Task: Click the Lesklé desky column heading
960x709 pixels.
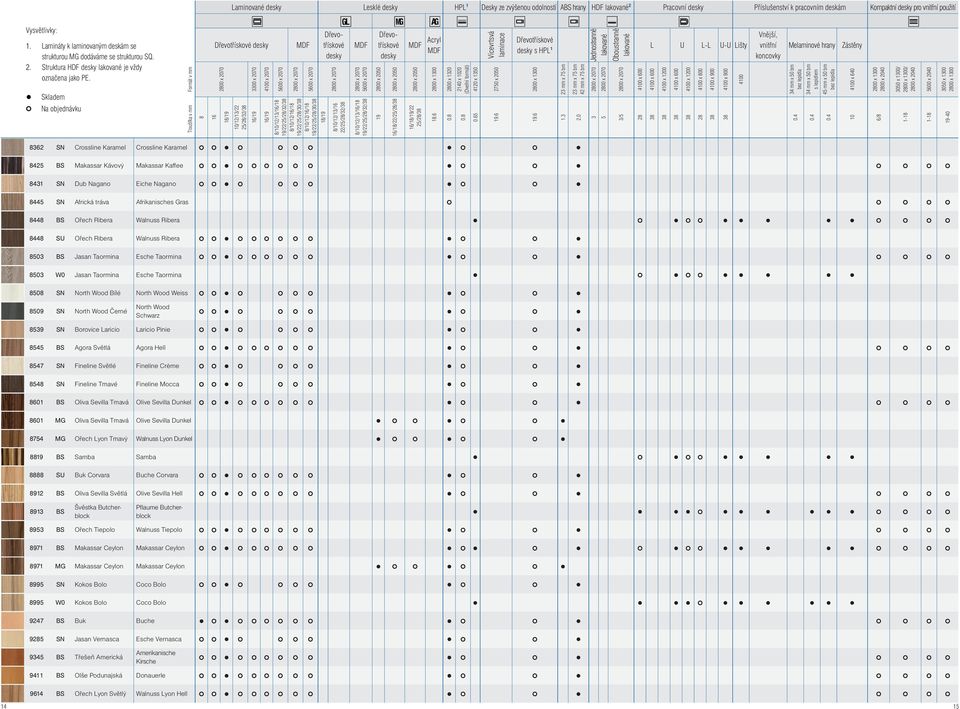Action: click(380, 7)
